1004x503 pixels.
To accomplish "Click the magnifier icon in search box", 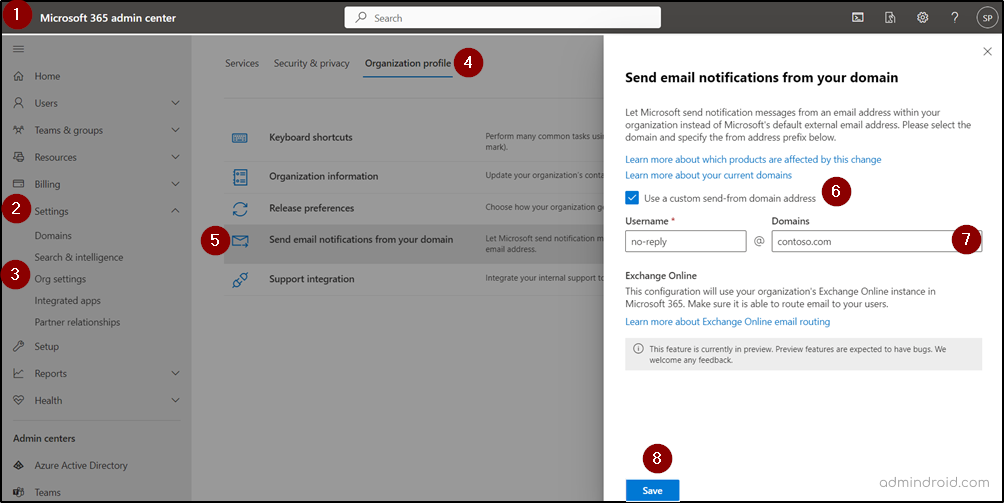I will click(x=361, y=18).
